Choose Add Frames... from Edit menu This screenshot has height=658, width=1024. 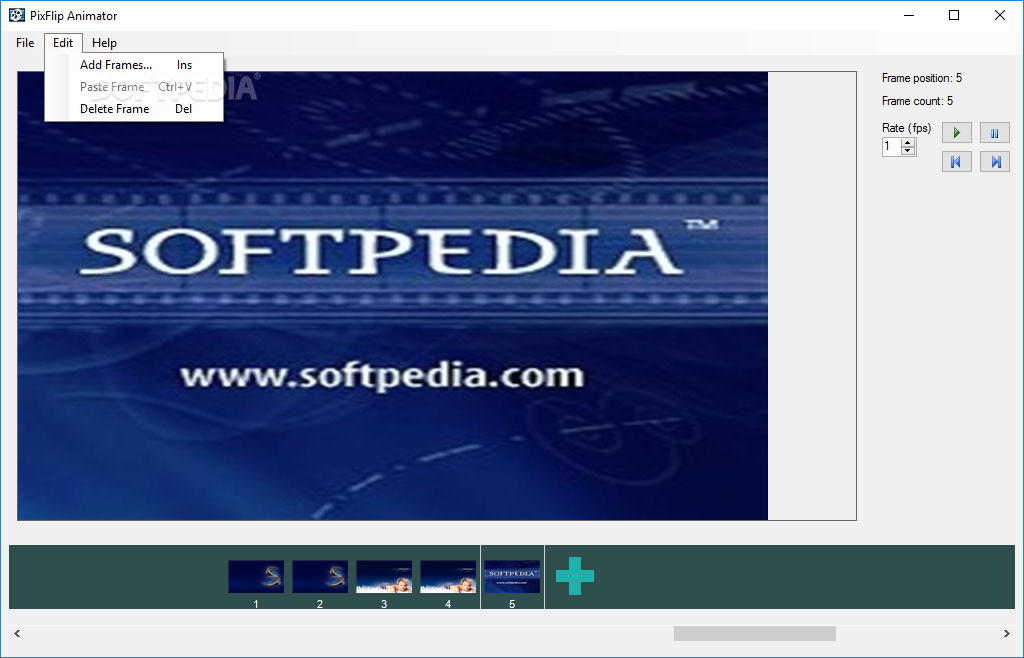pyautogui.click(x=135, y=65)
